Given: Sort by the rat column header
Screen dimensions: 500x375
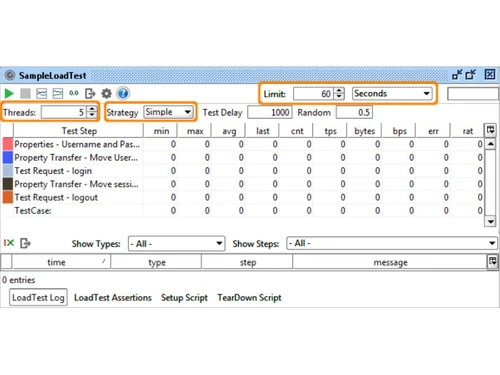Looking at the screenshot, I should (467, 131).
